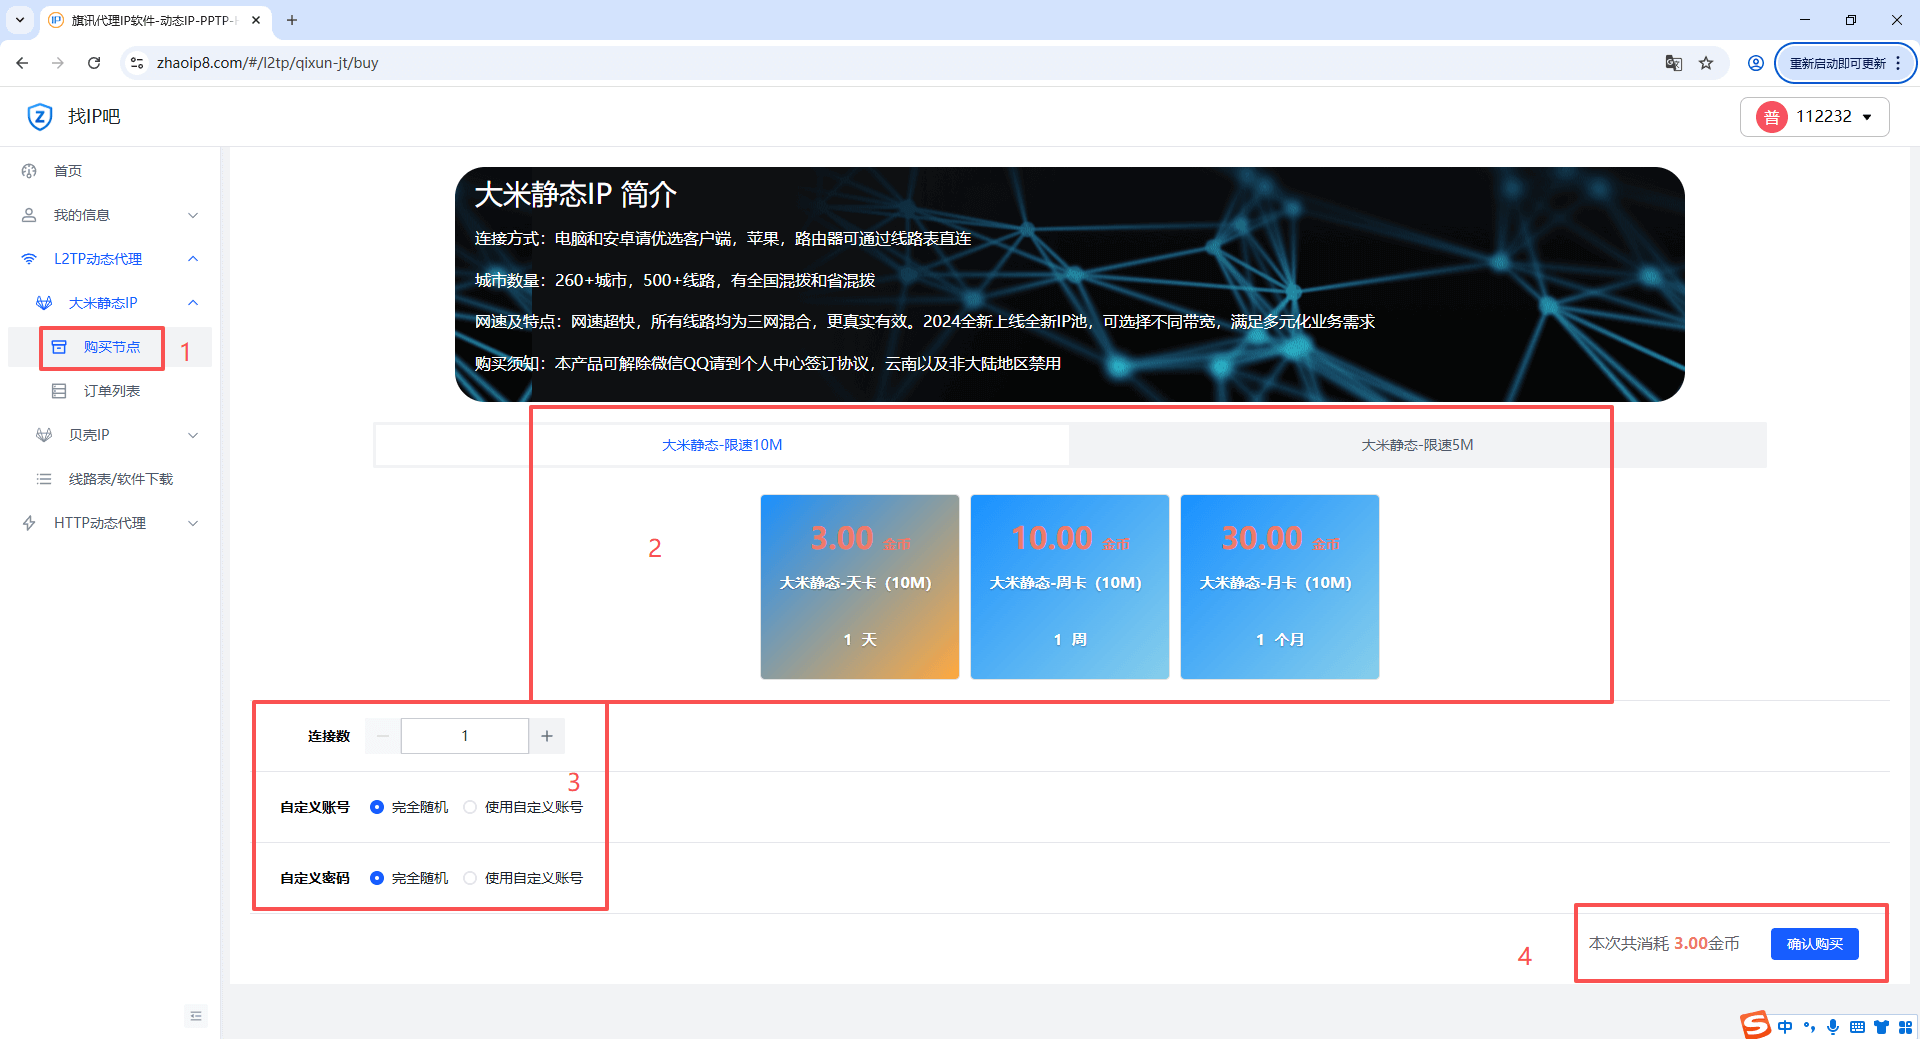The width and height of the screenshot is (1920, 1039).
Task: Click the 订单列表 list icon
Action: point(59,391)
